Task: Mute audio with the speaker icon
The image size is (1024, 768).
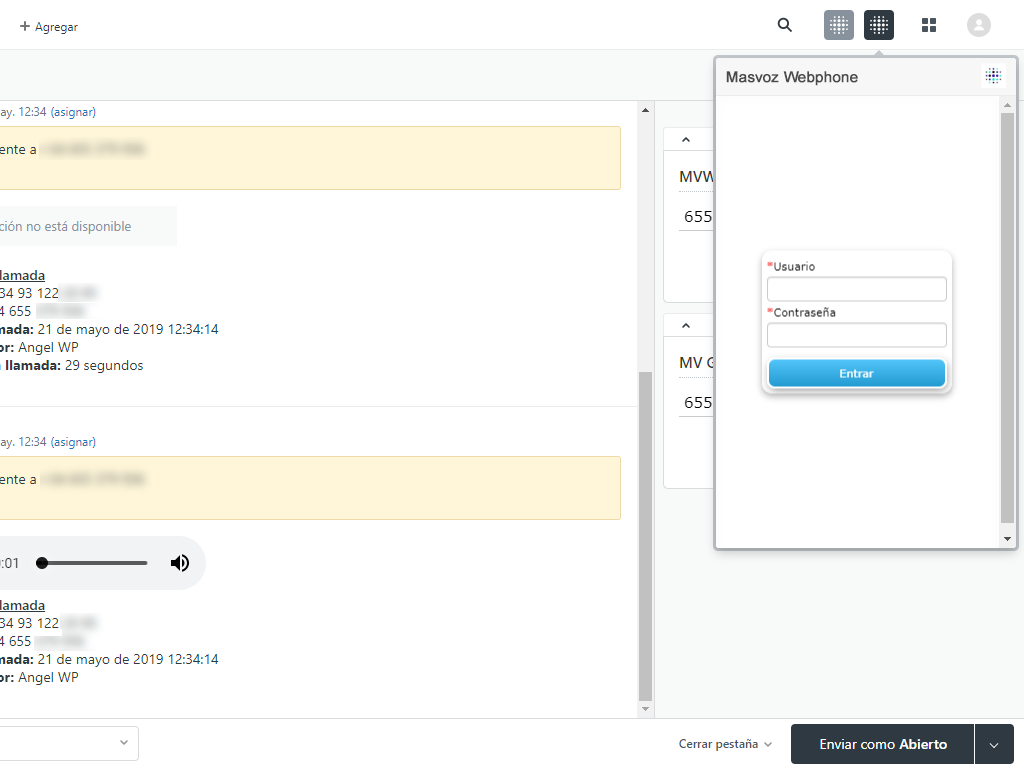Action: pos(180,562)
